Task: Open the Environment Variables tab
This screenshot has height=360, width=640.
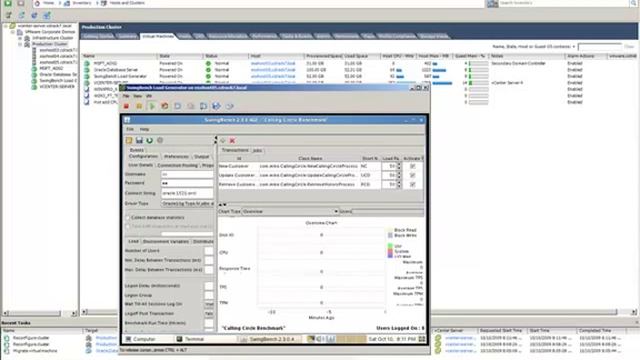Action: [x=166, y=242]
